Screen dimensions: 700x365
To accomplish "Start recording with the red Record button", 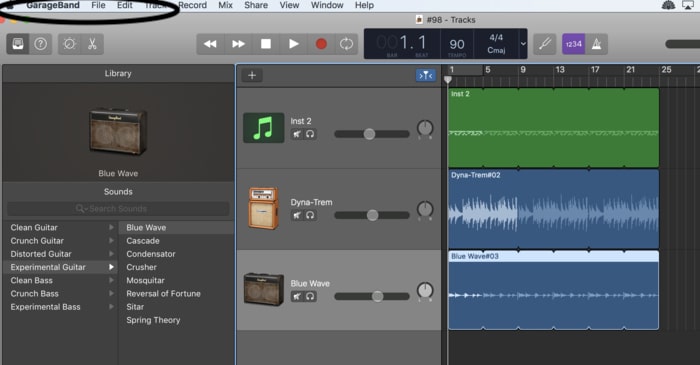I will (x=321, y=44).
